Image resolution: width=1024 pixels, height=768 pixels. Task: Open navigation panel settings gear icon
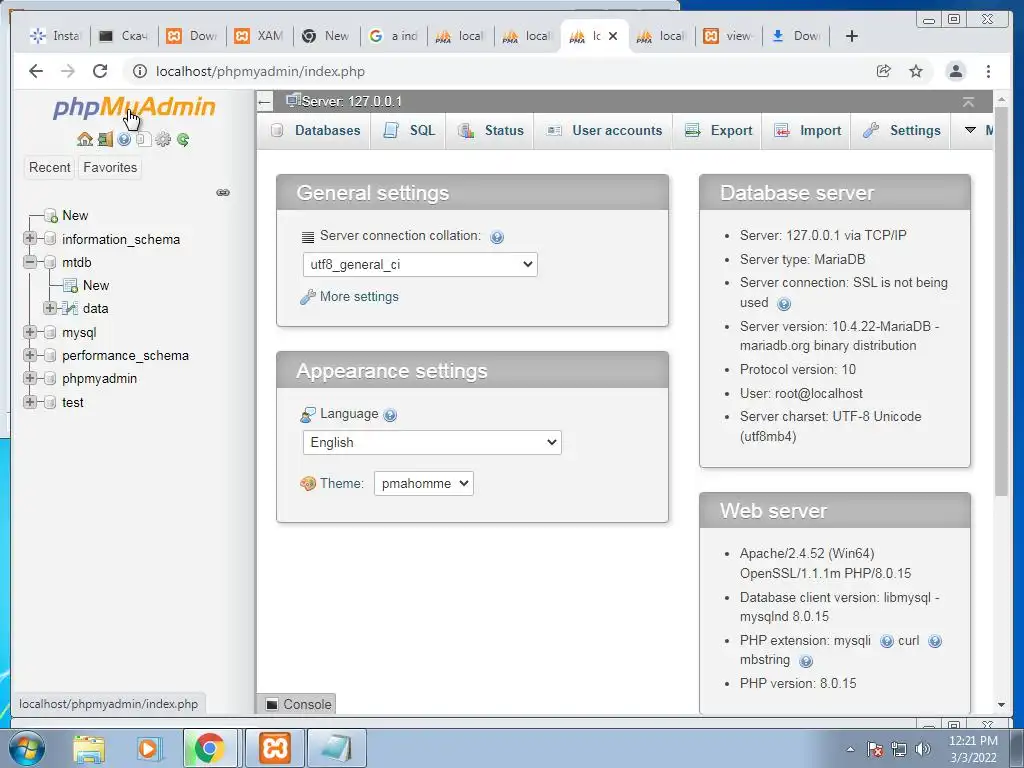click(163, 139)
